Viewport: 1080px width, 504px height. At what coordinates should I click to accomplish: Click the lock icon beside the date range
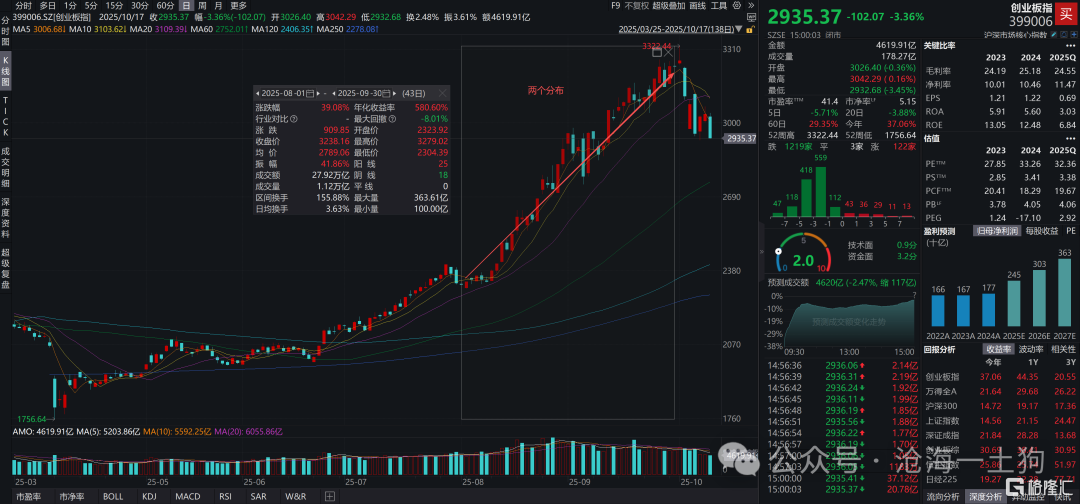point(754,30)
